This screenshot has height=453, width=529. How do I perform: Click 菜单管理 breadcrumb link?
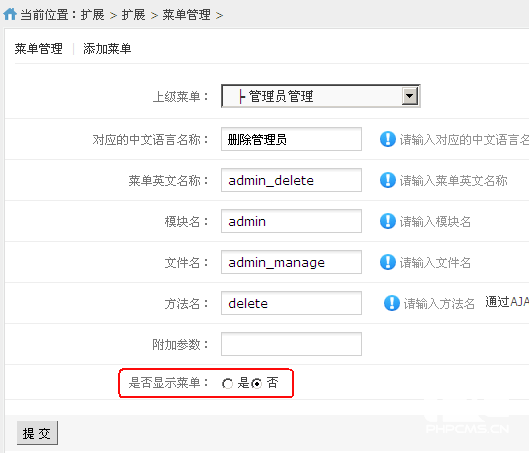[x=187, y=15]
